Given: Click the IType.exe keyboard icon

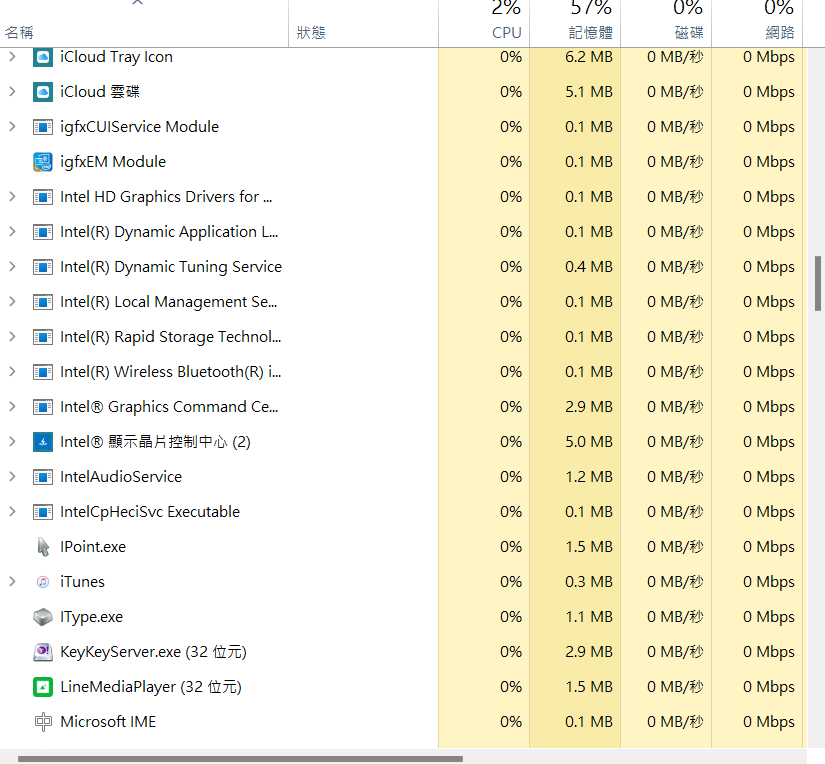Looking at the screenshot, I should tap(43, 617).
